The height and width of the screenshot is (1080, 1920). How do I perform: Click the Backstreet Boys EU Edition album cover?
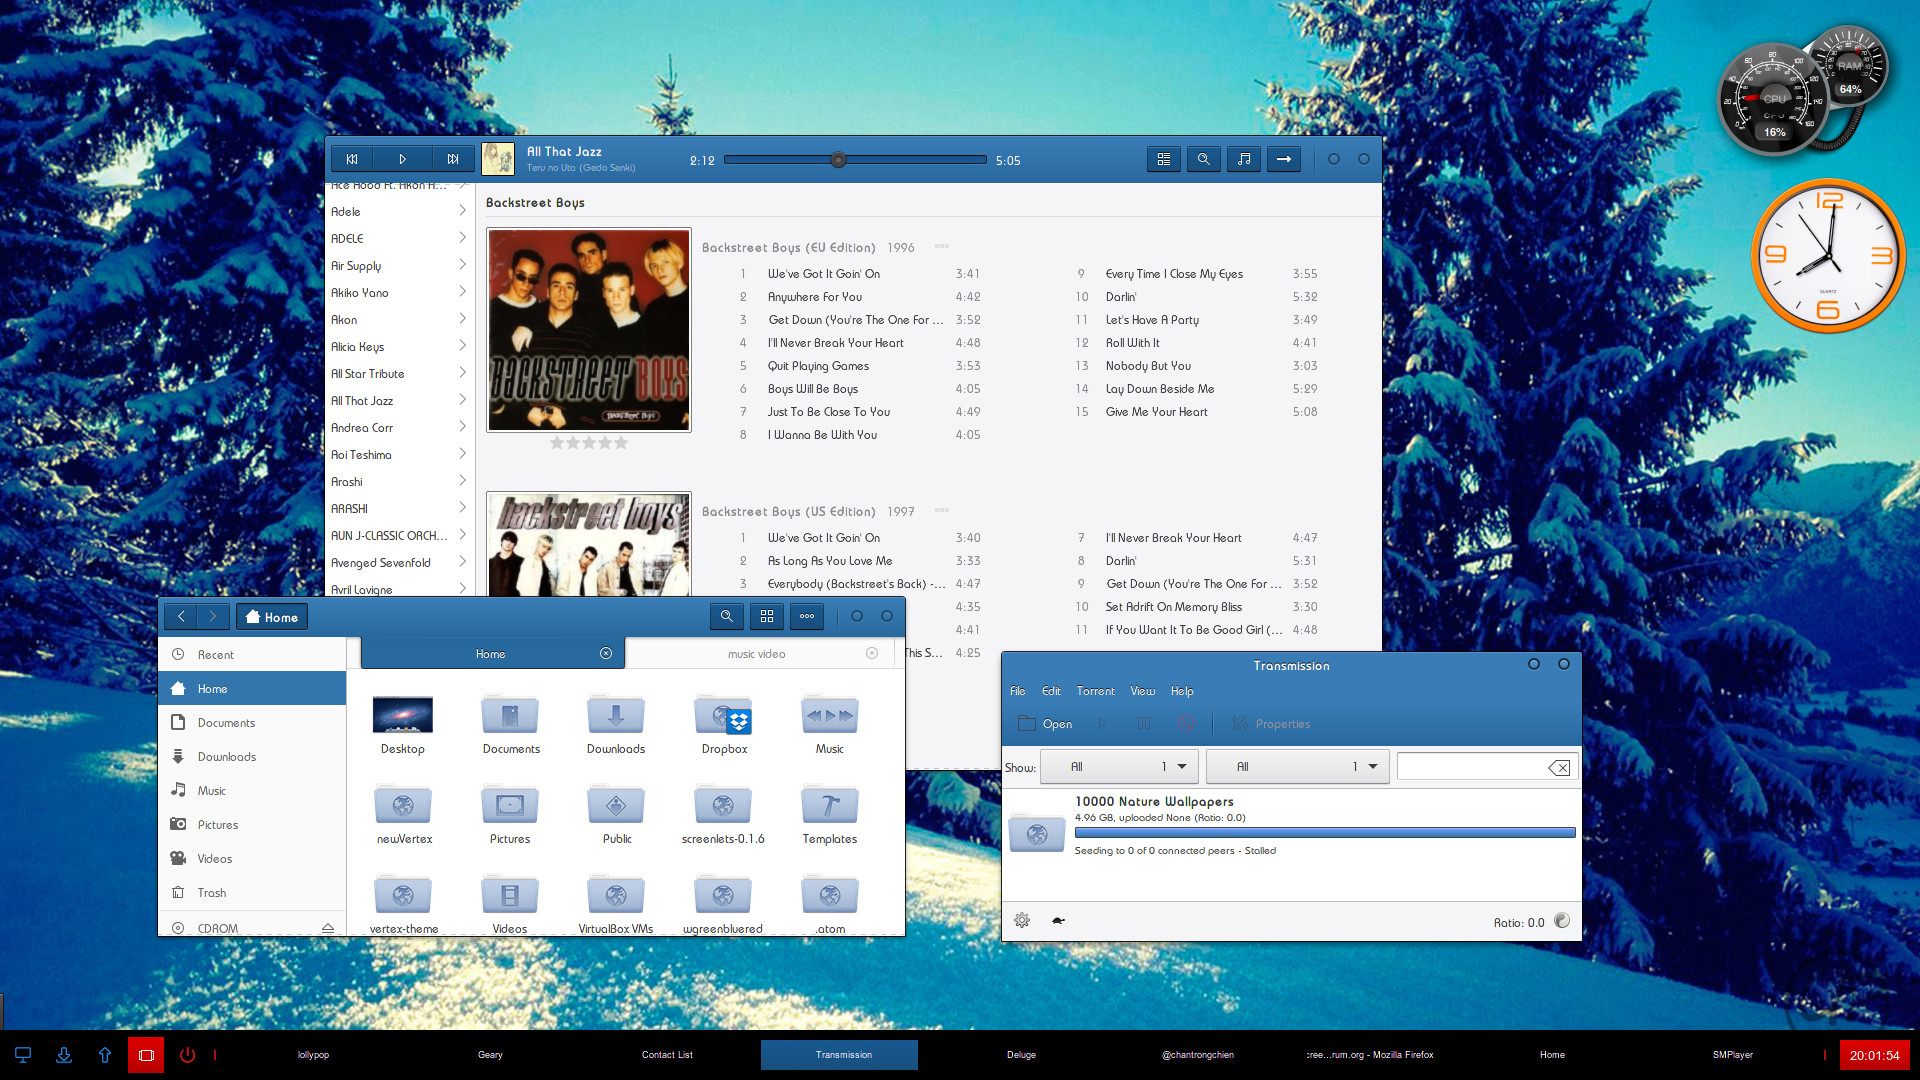tap(589, 330)
